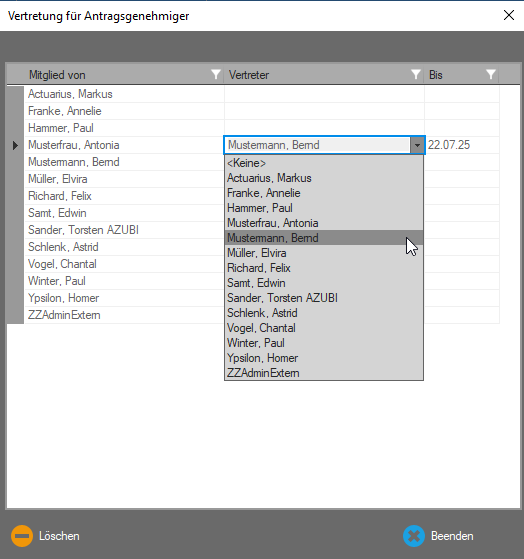Screen dimensions: 524x559
Task: Open filter for Mitglied von column
Action: pos(216,75)
